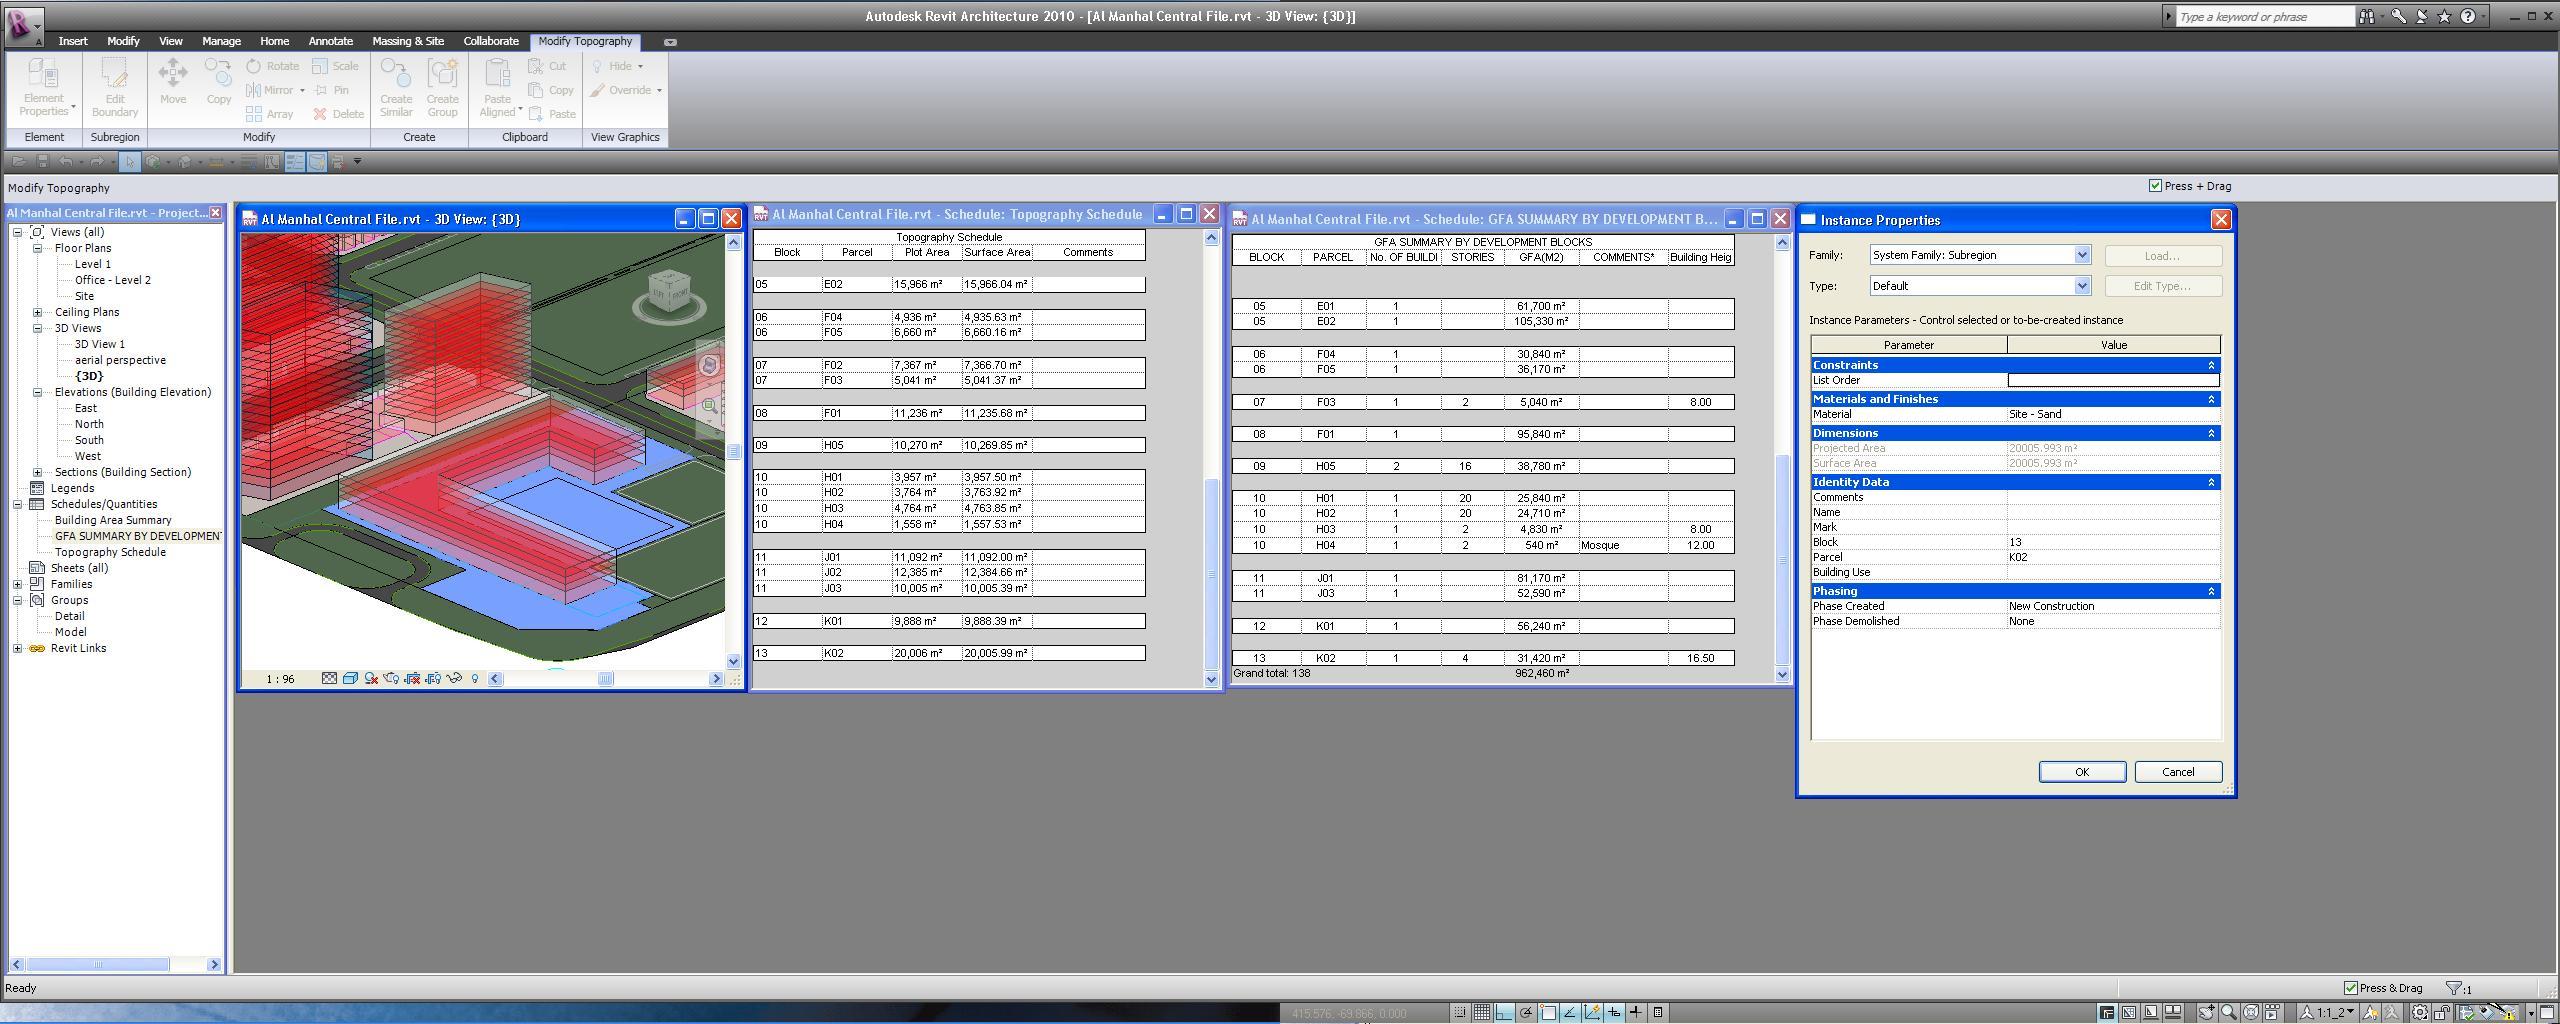The height and width of the screenshot is (1024, 2560).
Task: Click the crop view icon in view control bar
Action: click(412, 679)
